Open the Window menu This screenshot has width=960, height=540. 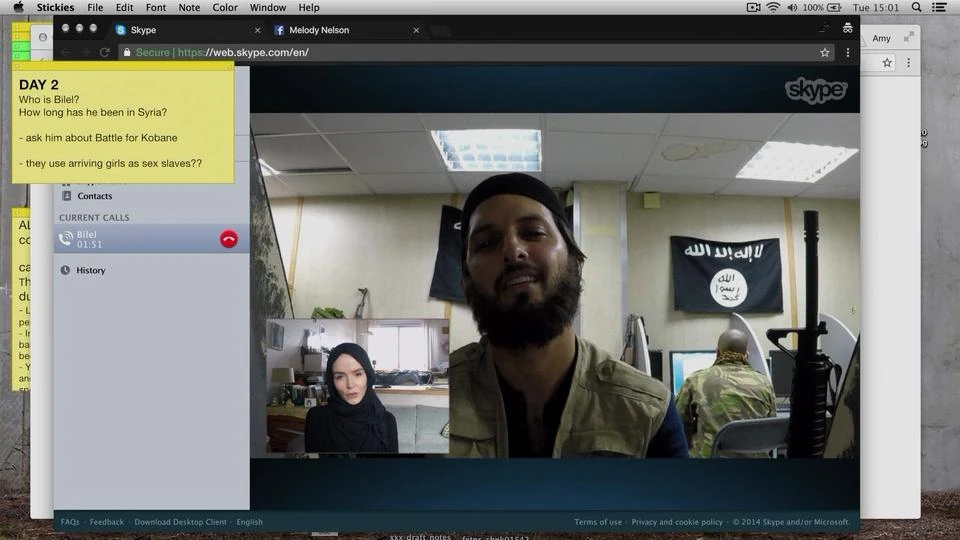268,7
